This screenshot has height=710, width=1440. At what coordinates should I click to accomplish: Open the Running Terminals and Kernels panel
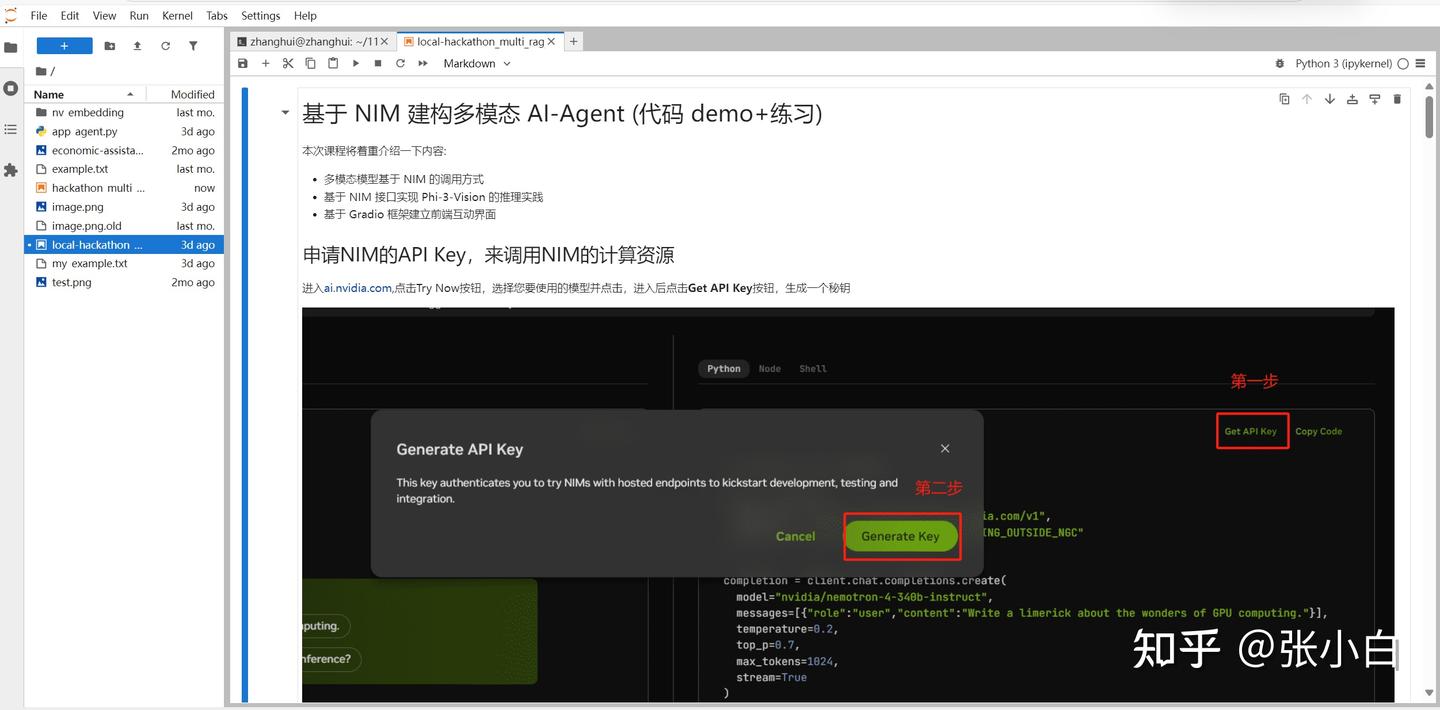pyautogui.click(x=11, y=88)
